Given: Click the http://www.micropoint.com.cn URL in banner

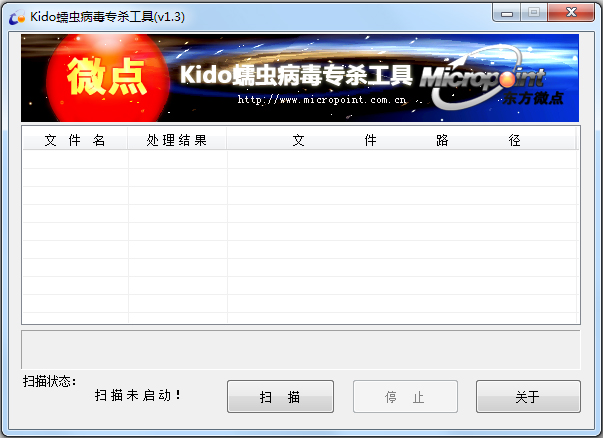Looking at the screenshot, I should coord(321,100).
